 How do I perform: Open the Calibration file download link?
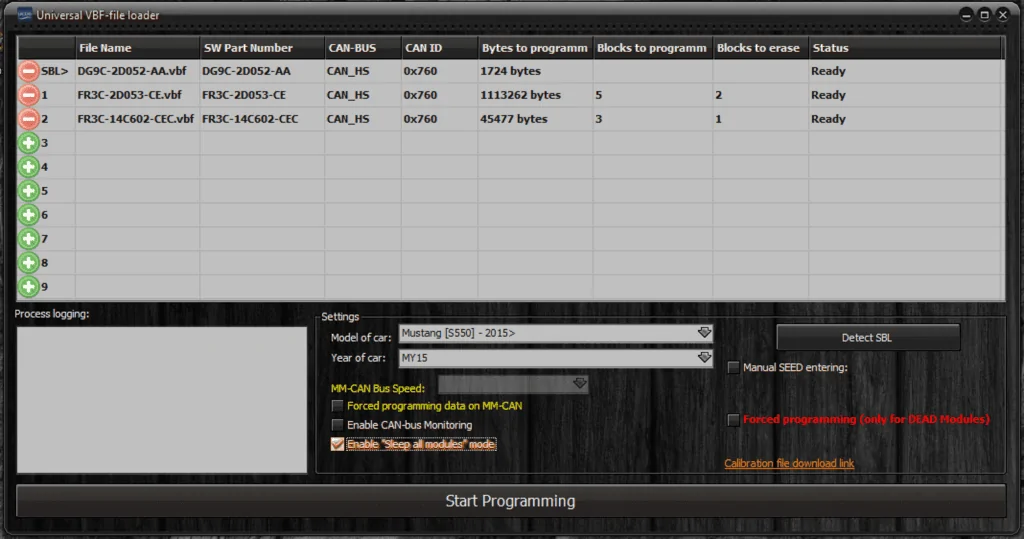coord(789,463)
